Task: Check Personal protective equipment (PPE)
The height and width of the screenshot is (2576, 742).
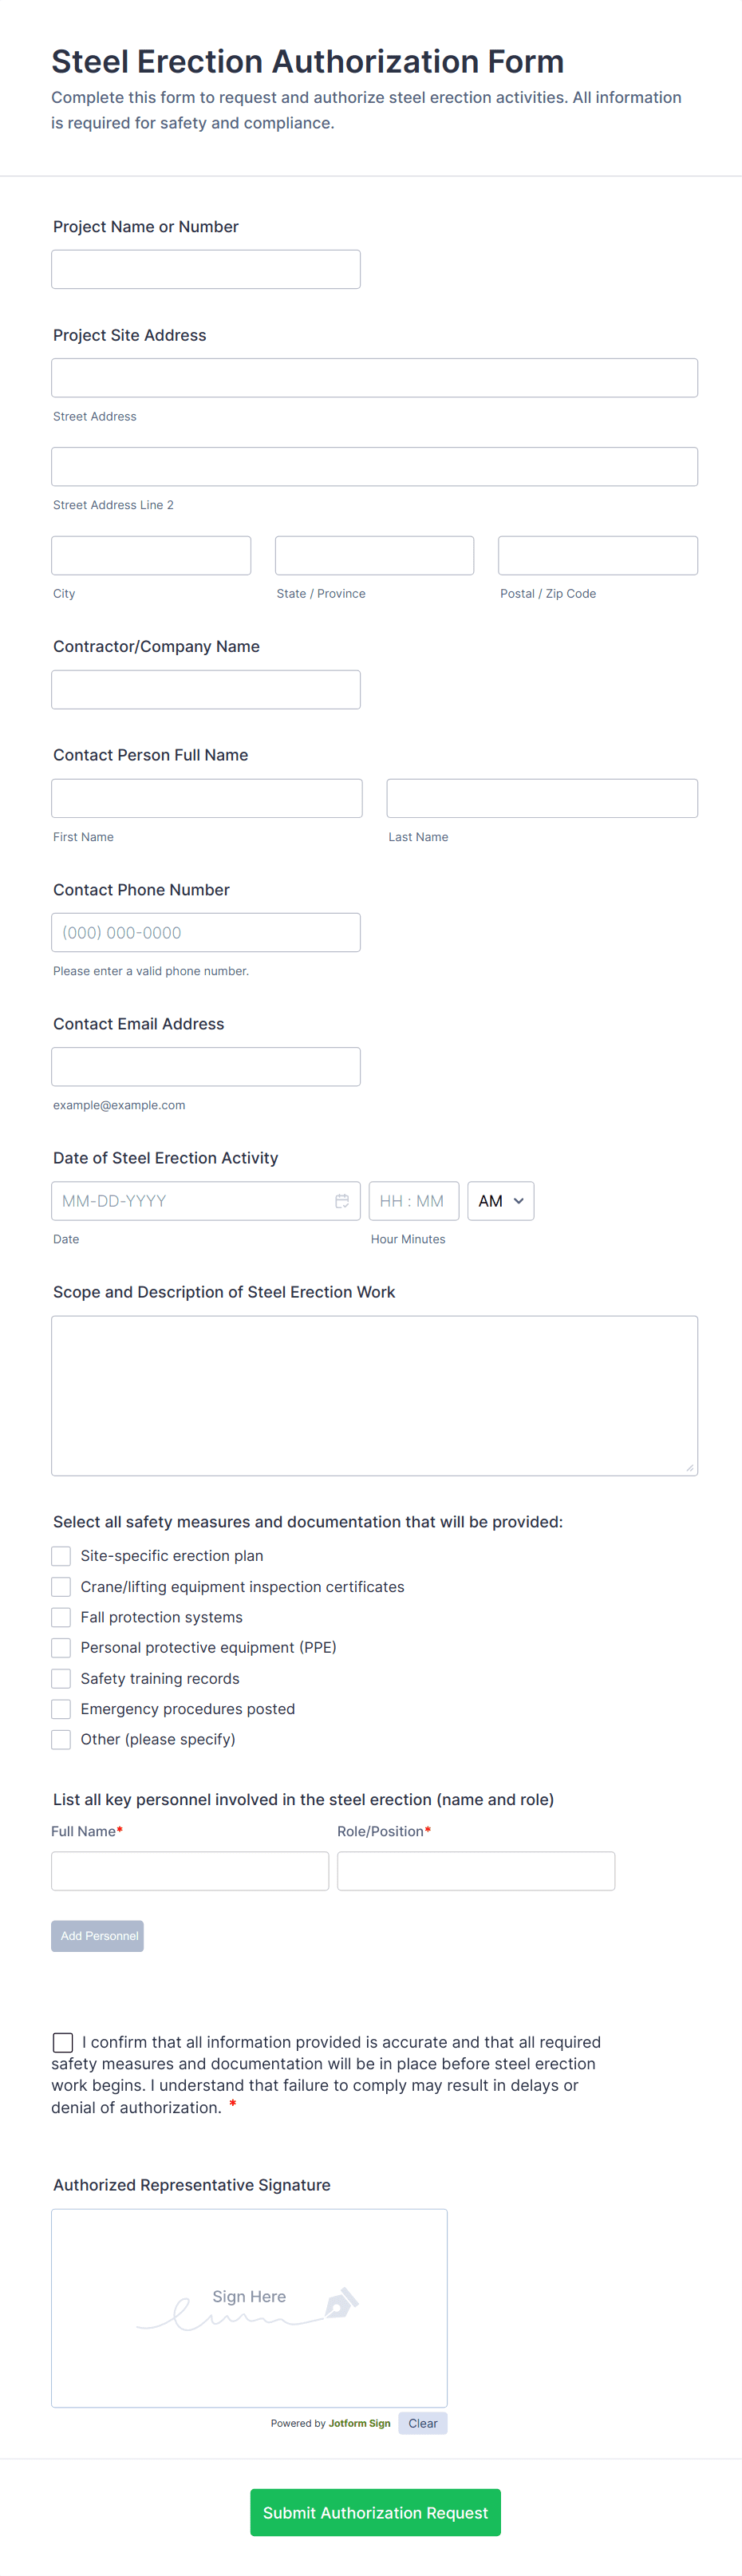Action: click(60, 1648)
